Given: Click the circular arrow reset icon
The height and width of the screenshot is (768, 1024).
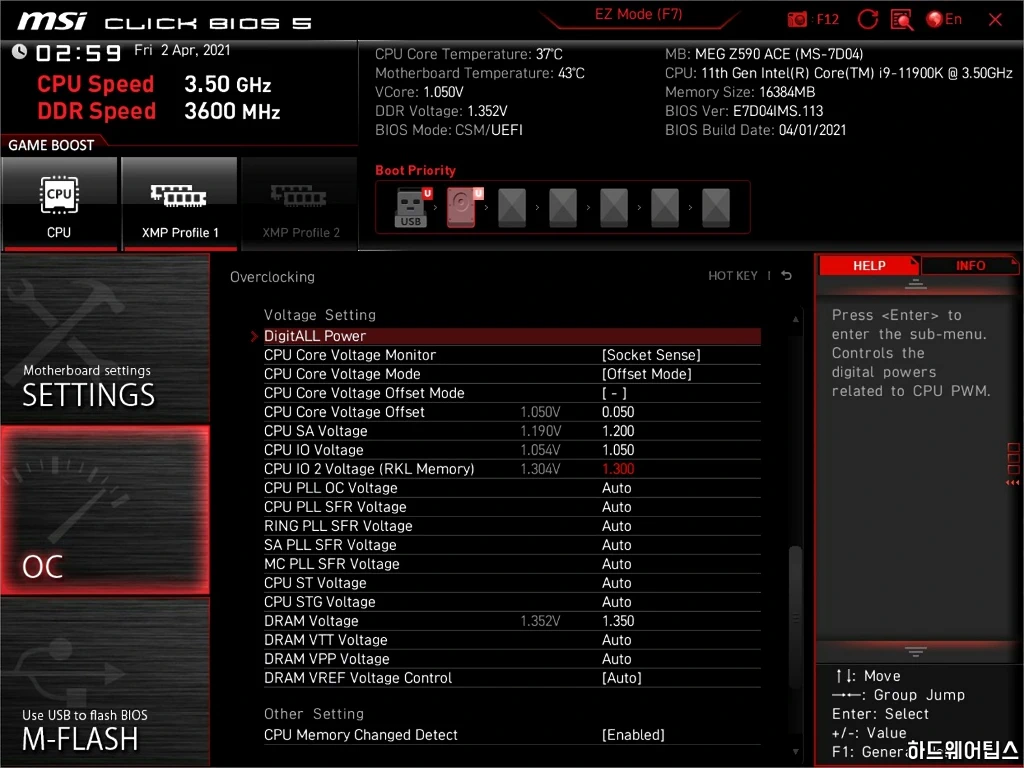Looking at the screenshot, I should tap(868, 19).
